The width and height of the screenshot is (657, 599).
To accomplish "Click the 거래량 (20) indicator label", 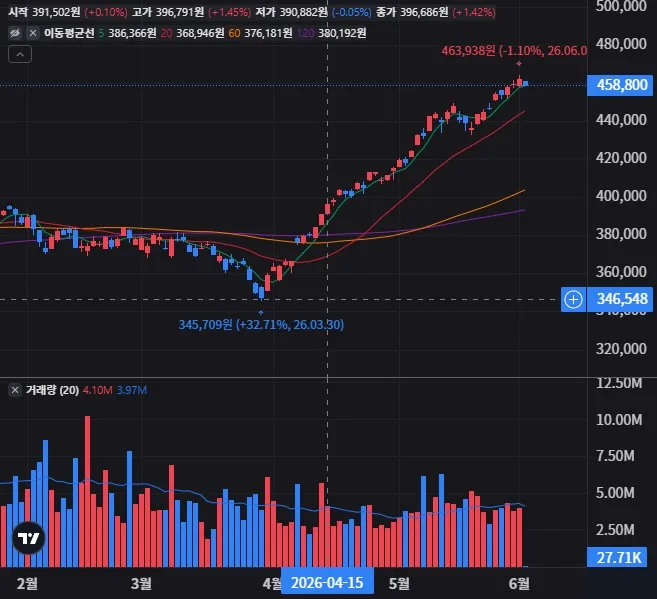I will [x=52, y=390].
